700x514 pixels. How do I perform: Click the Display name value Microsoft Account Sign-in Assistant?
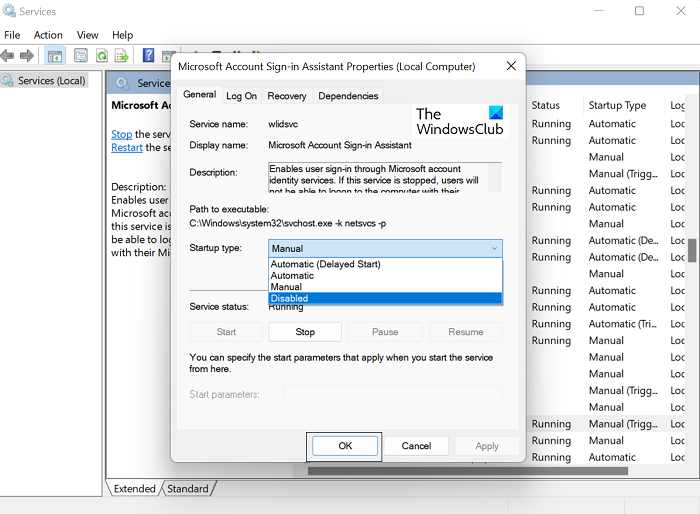(340, 145)
